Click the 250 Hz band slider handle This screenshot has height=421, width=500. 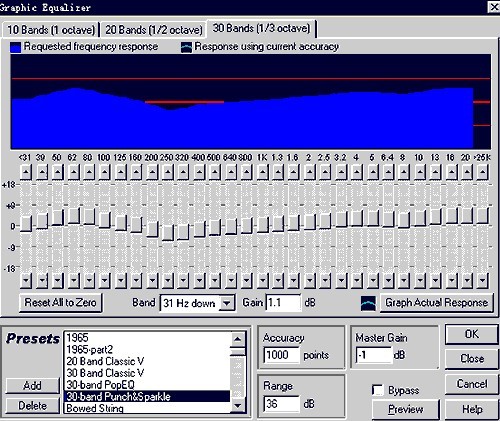(x=168, y=232)
